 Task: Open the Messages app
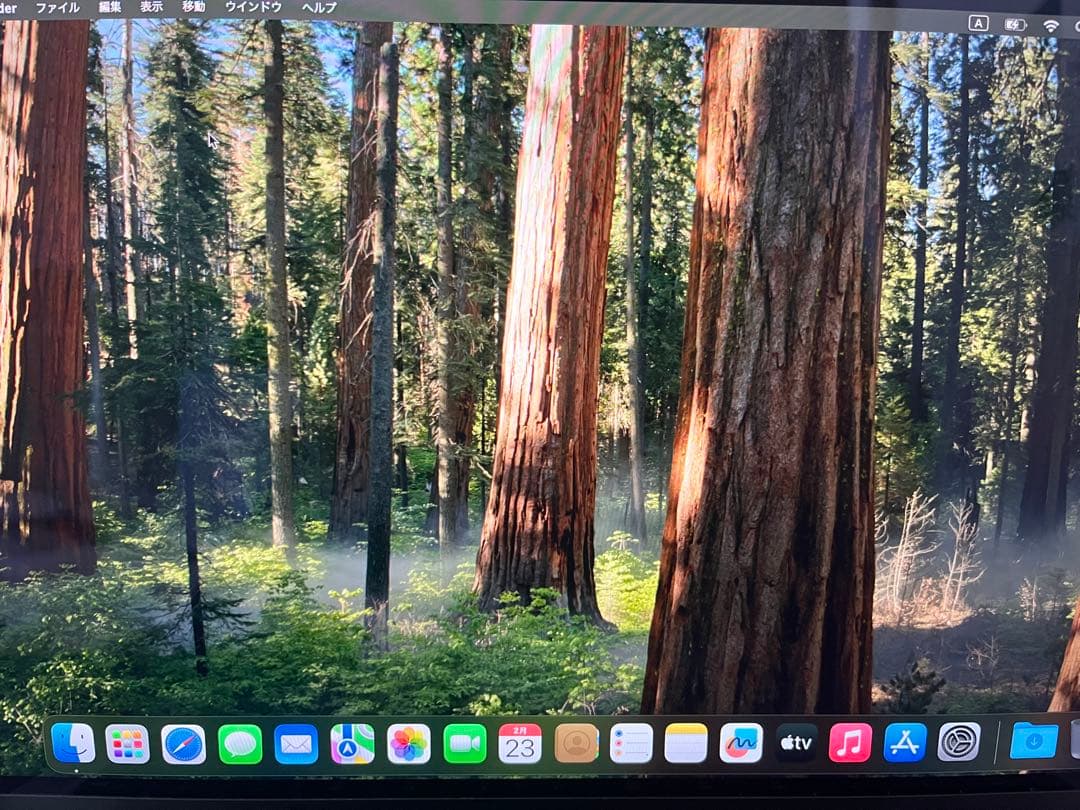[240, 744]
